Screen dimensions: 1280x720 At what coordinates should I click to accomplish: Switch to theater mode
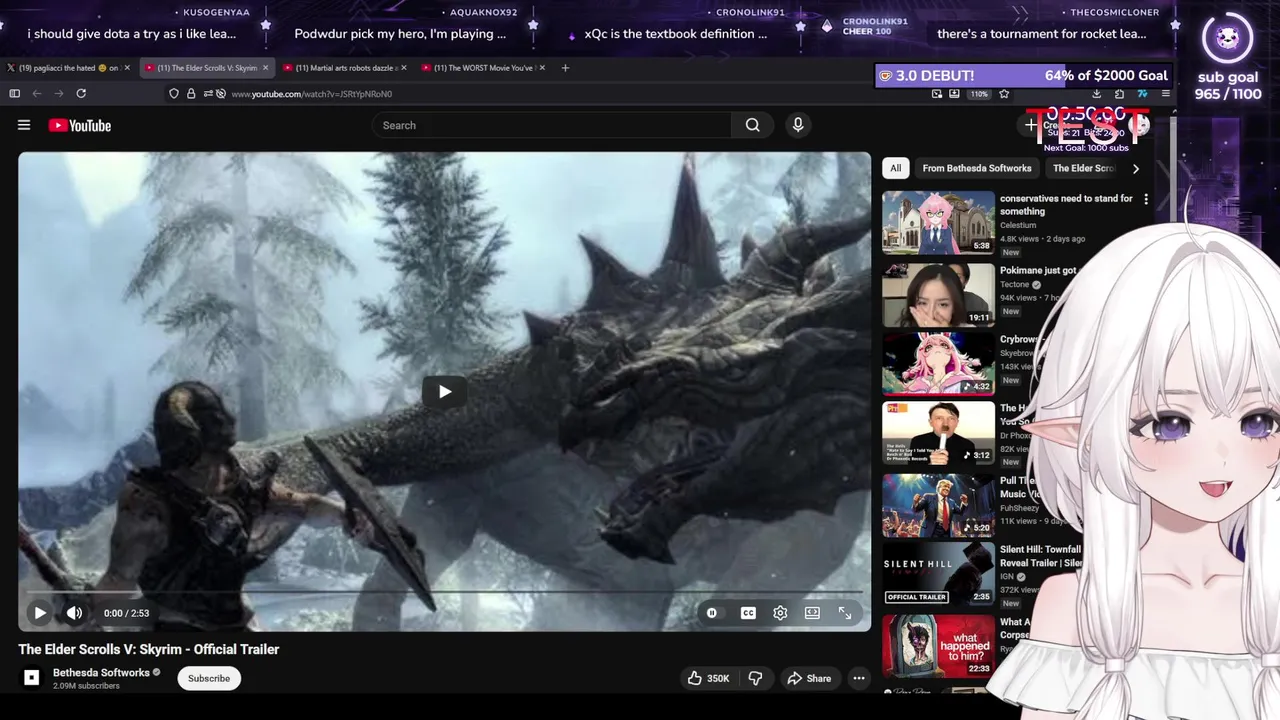coord(812,613)
